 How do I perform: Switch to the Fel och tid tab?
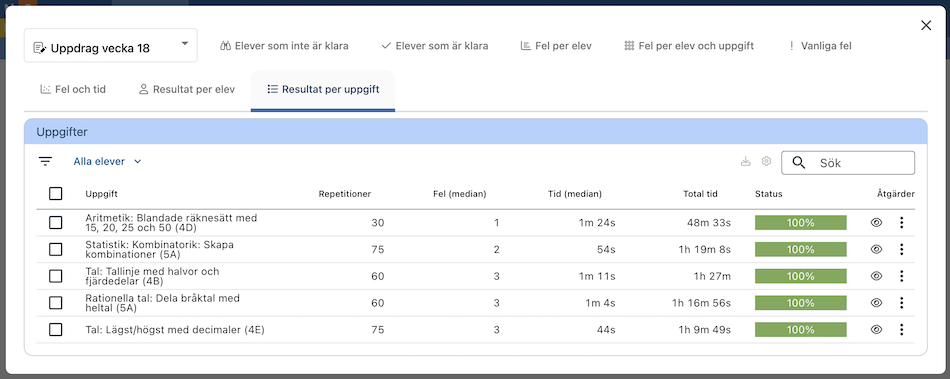(73, 90)
